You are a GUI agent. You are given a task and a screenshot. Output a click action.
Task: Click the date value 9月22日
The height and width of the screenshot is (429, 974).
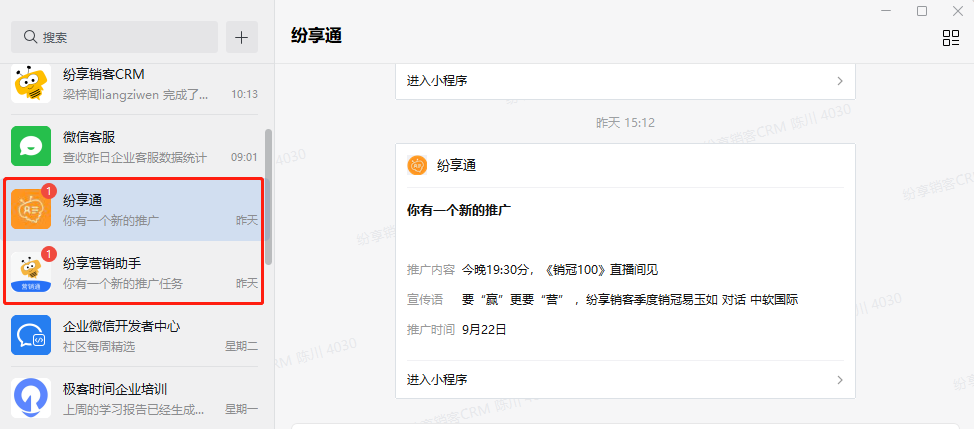coord(485,330)
